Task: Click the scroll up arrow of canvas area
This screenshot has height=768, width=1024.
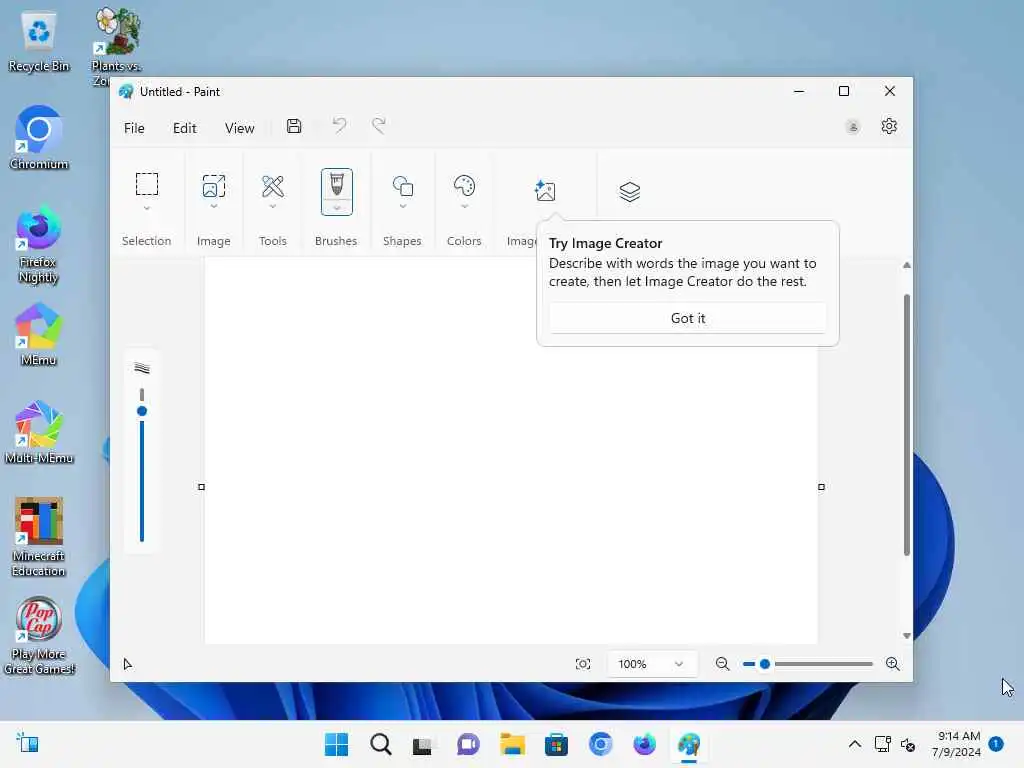Action: tap(906, 265)
